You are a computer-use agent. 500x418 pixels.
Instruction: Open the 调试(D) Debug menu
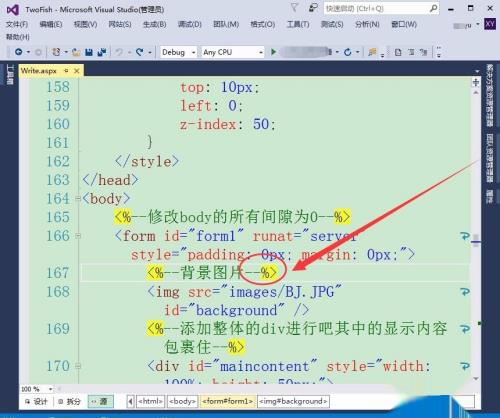click(x=189, y=24)
